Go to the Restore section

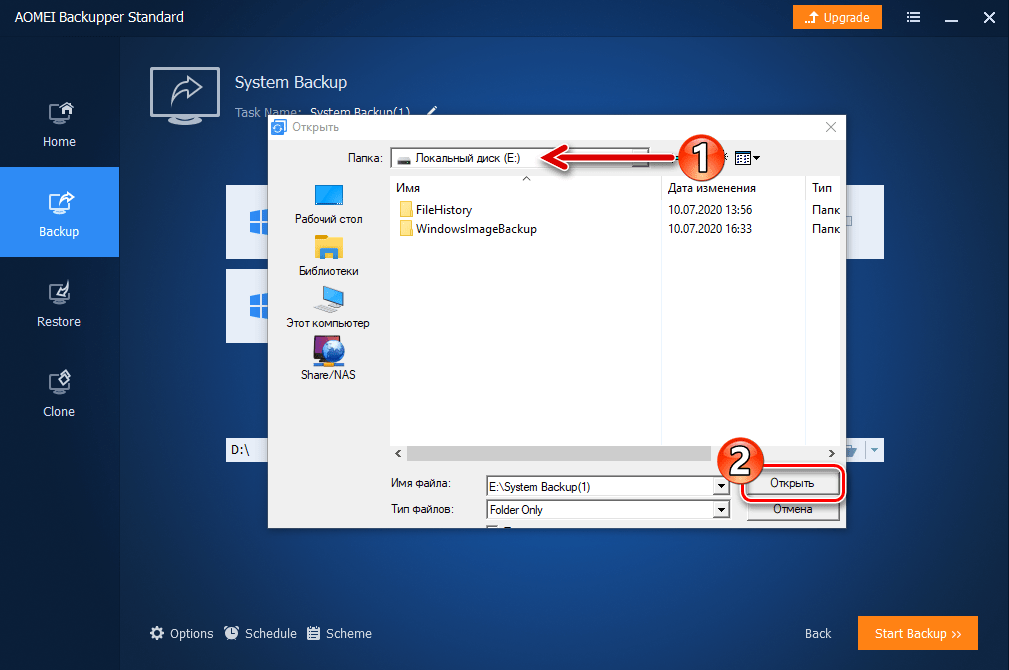coord(59,302)
